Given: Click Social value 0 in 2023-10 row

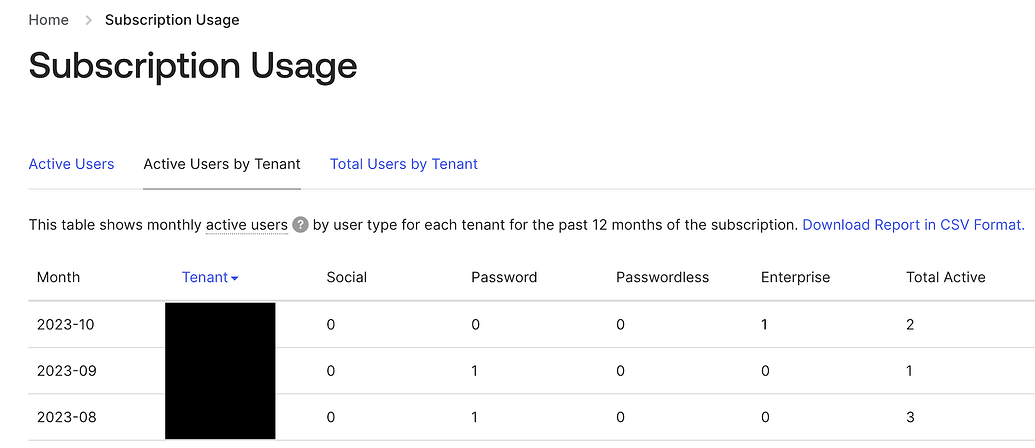Looking at the screenshot, I should (331, 325).
